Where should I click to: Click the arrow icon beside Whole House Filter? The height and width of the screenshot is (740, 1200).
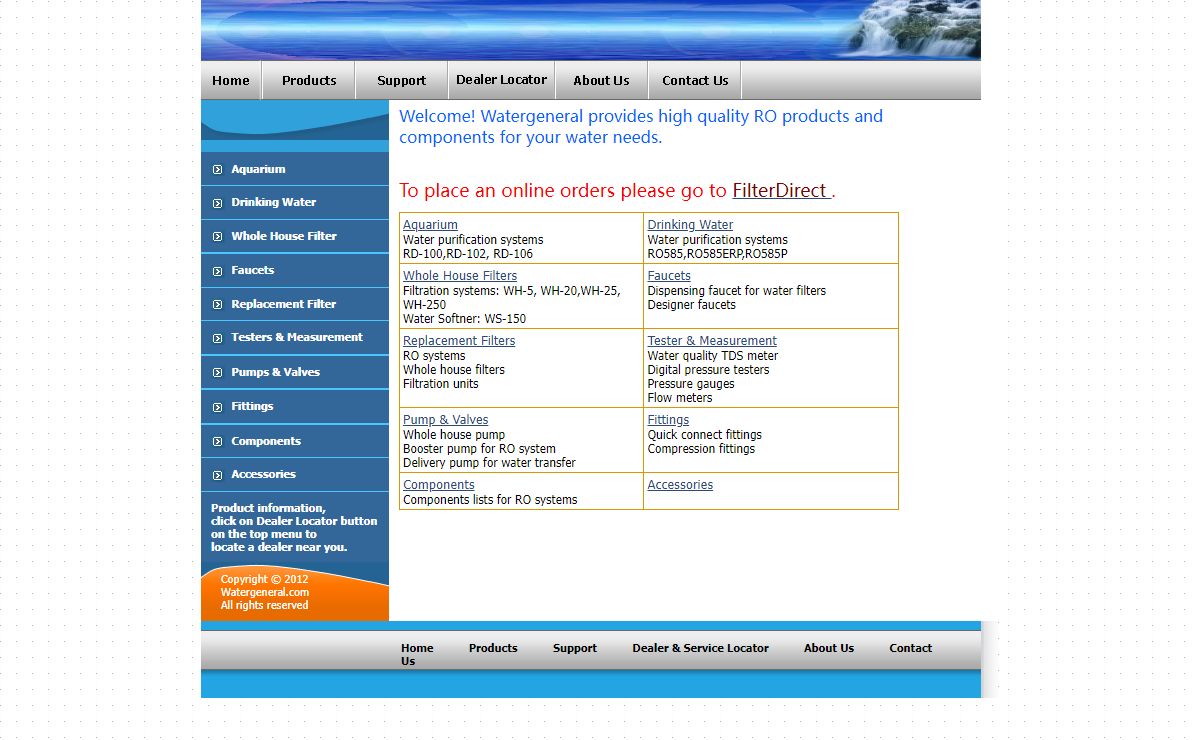point(217,237)
